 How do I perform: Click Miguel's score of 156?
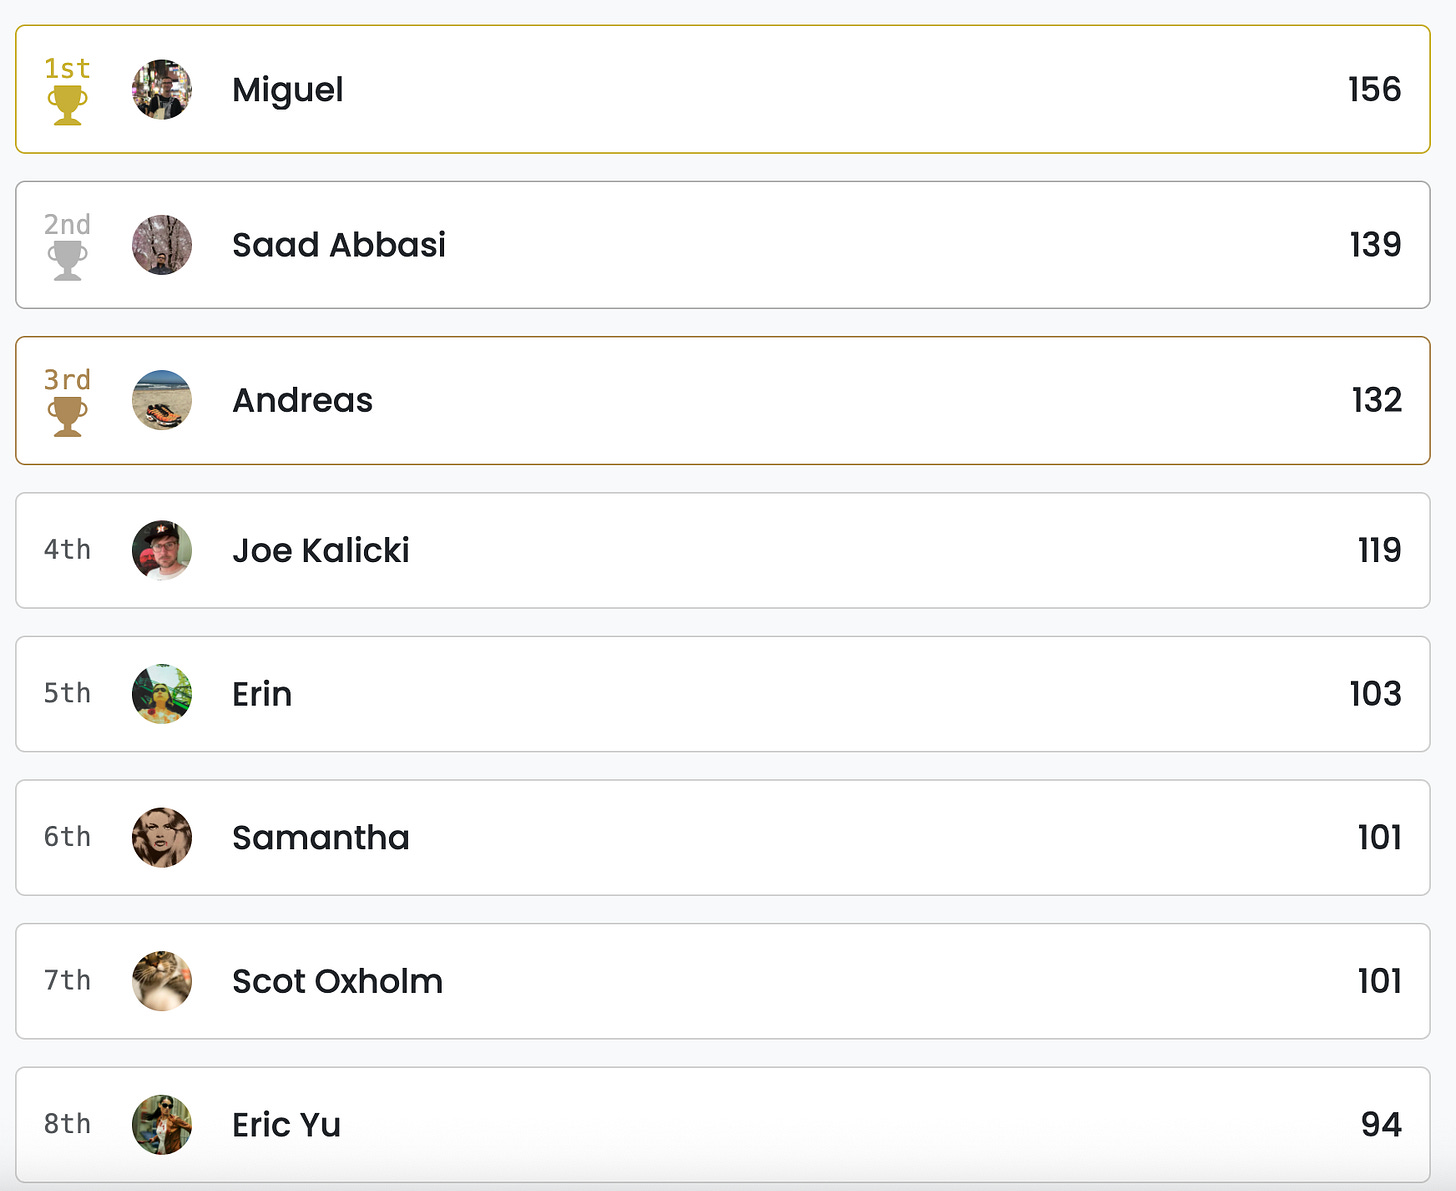[1374, 89]
